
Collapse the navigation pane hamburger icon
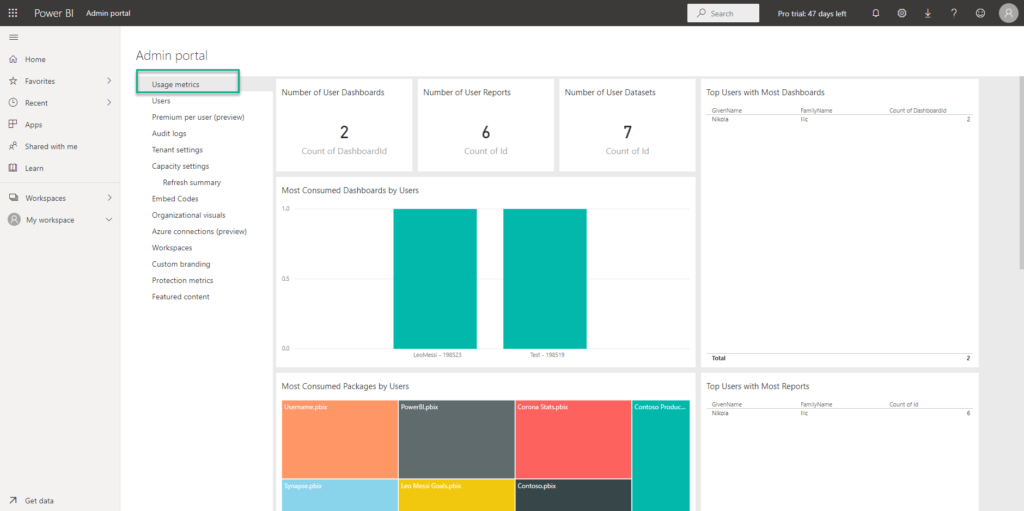point(13,37)
